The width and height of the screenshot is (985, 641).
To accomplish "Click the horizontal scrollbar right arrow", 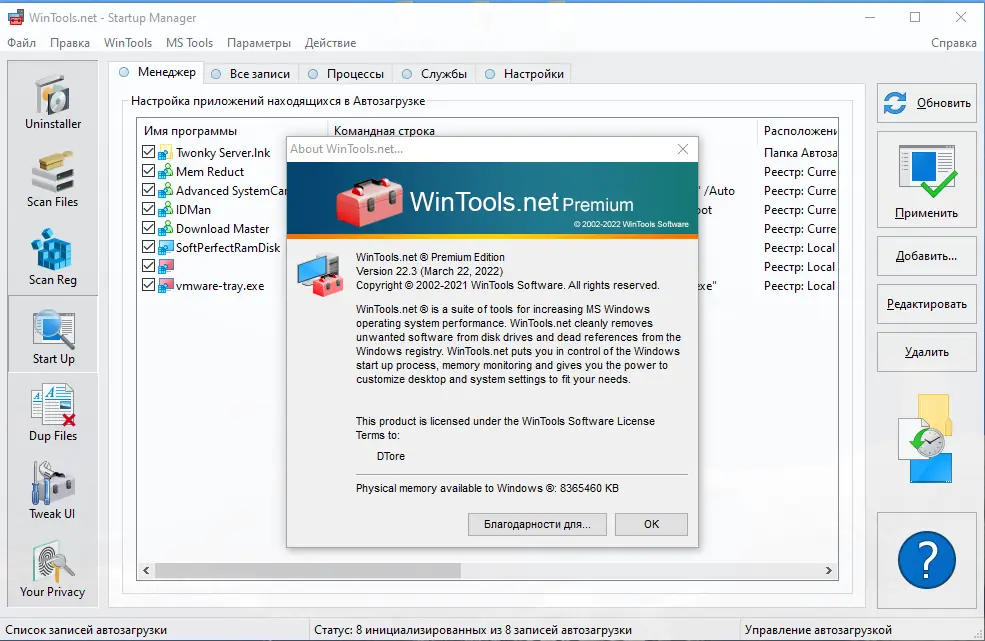I will pyautogui.click(x=829, y=570).
